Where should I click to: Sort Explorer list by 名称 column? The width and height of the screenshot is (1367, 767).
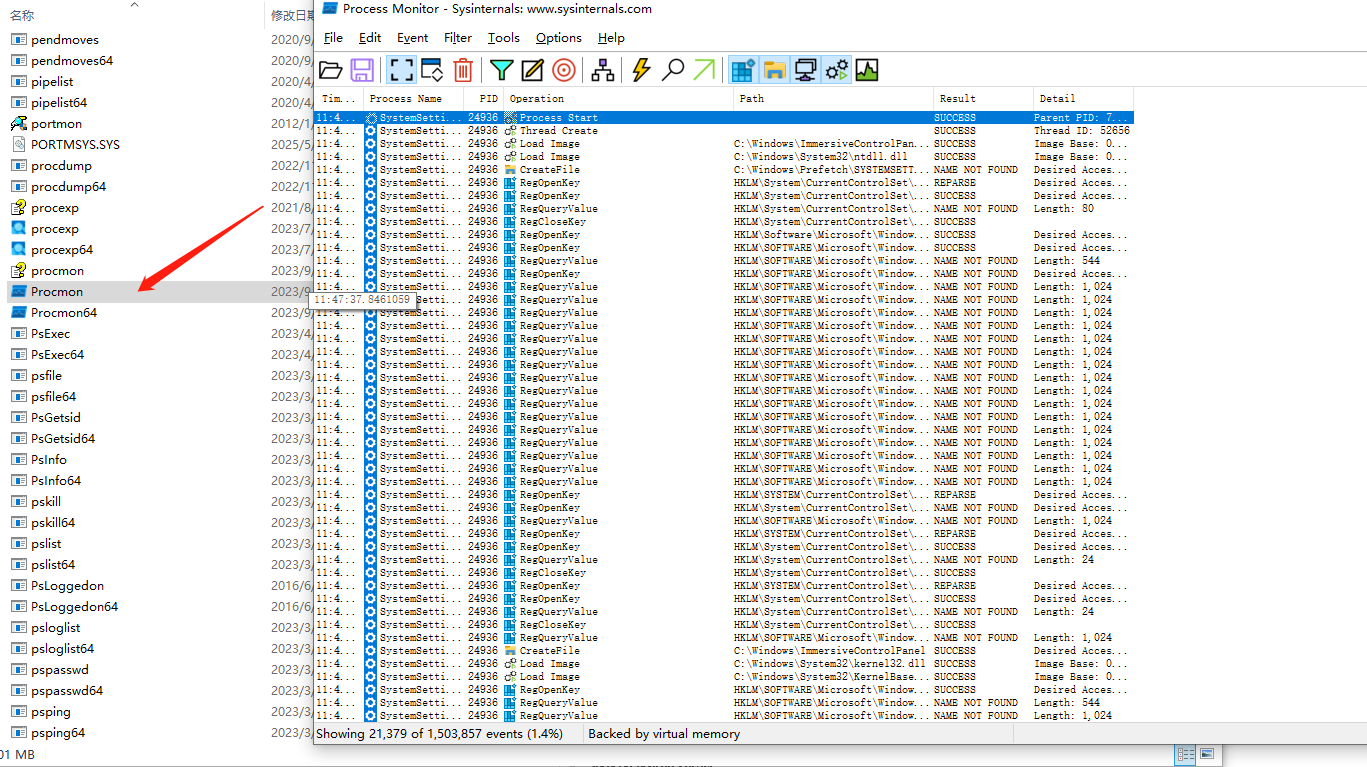(21, 16)
